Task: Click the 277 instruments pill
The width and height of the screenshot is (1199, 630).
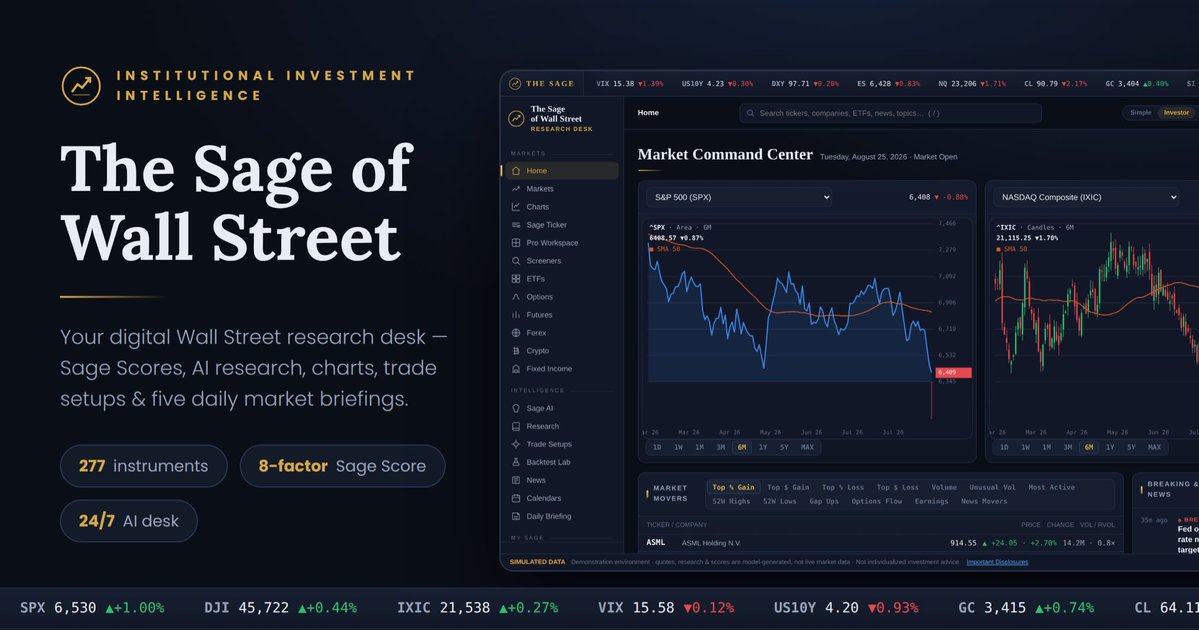Action: pyautogui.click(x=144, y=466)
